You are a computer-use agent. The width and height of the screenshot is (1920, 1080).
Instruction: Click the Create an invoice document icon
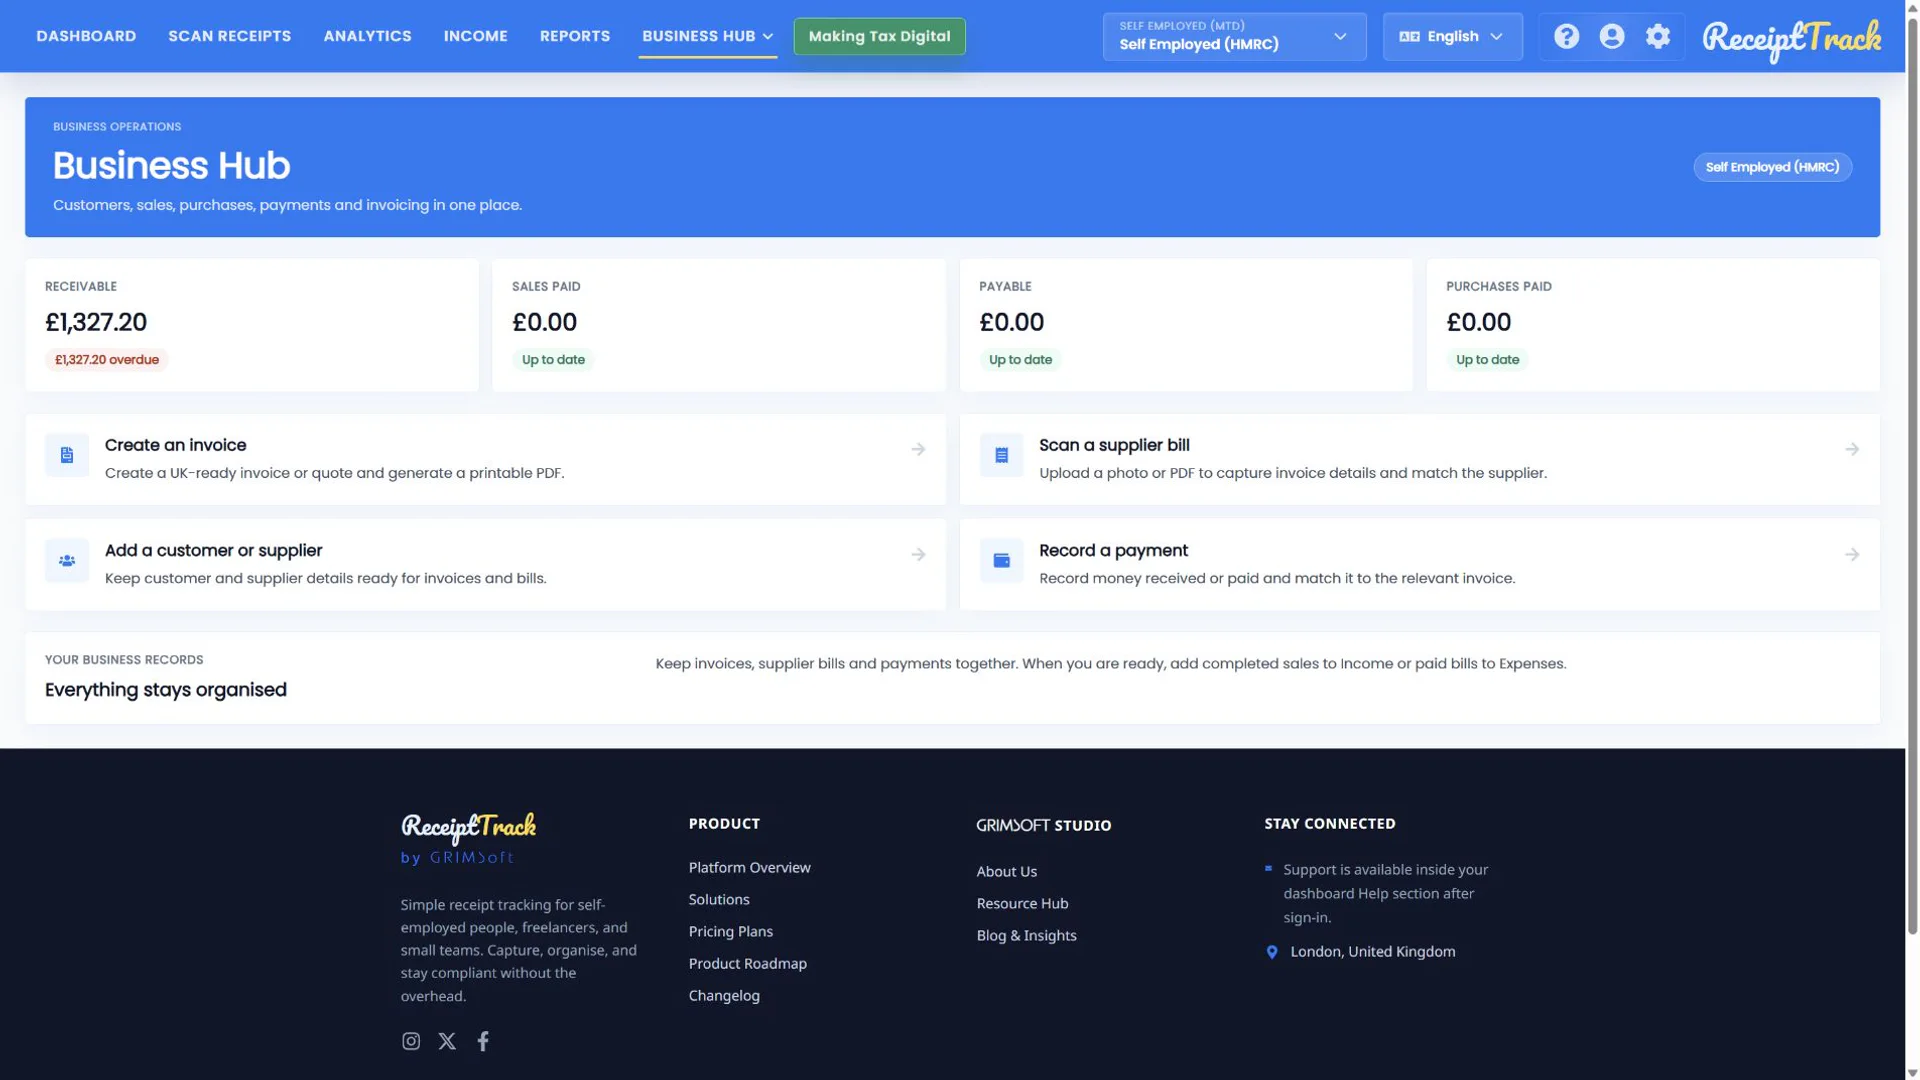pos(67,455)
